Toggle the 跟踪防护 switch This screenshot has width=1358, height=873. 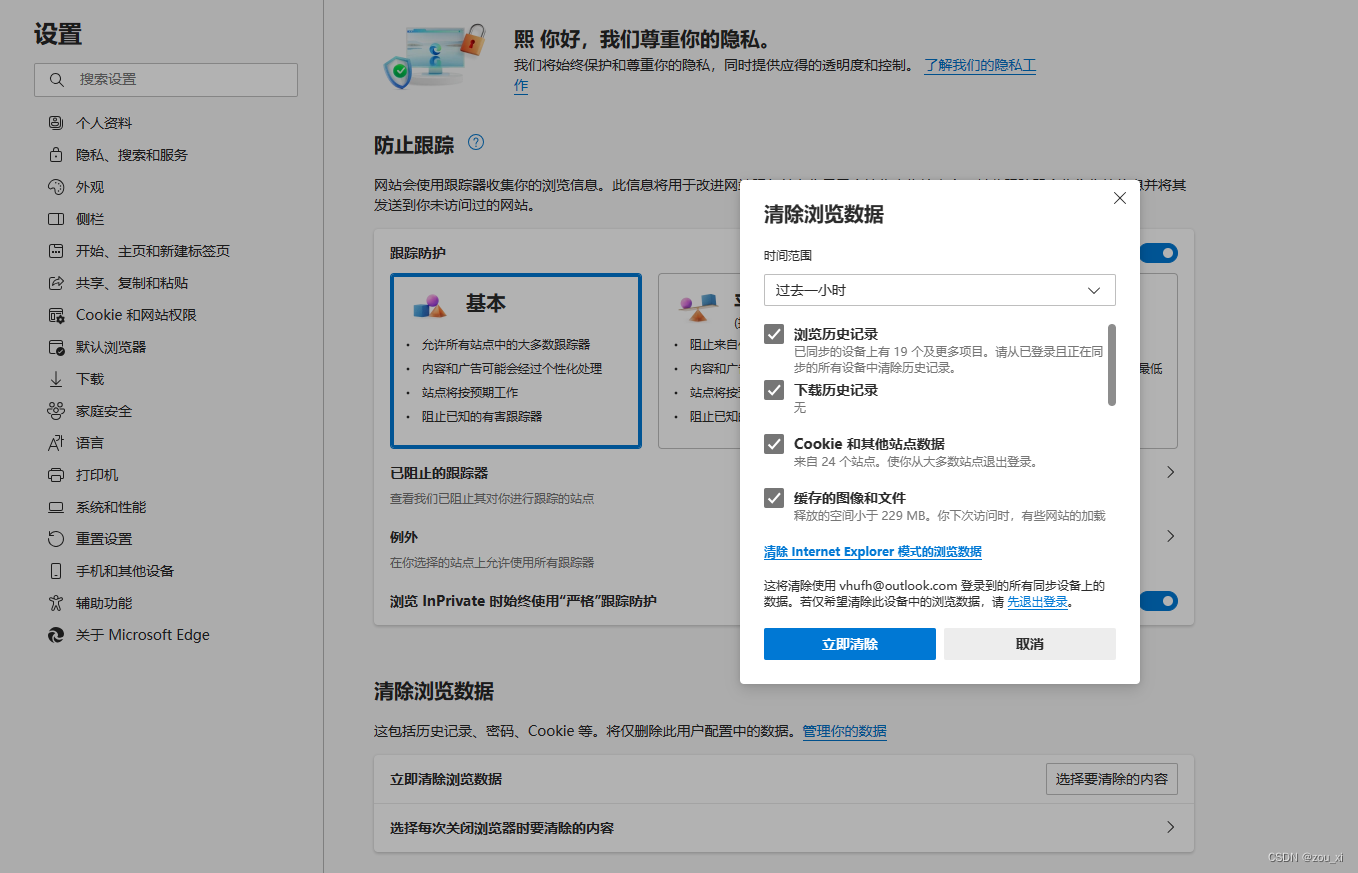(1158, 253)
